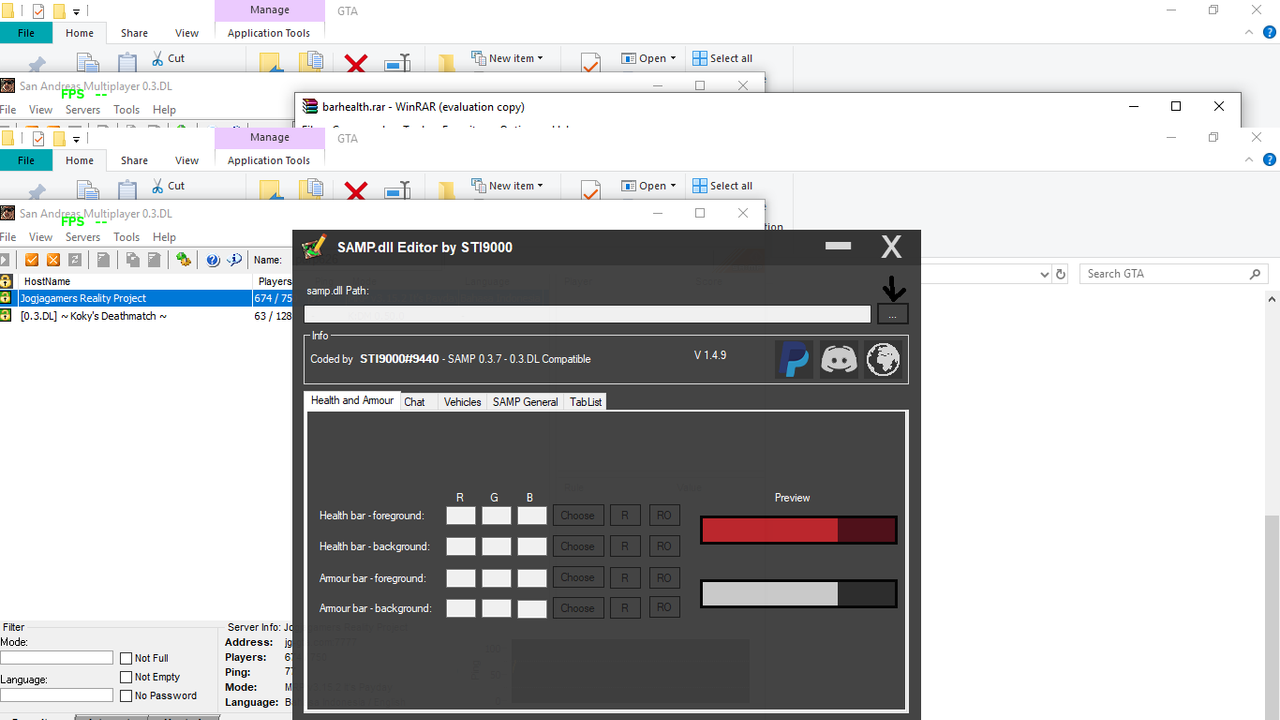
Task: Enable the Not Empty filter checkbox
Action: point(126,677)
